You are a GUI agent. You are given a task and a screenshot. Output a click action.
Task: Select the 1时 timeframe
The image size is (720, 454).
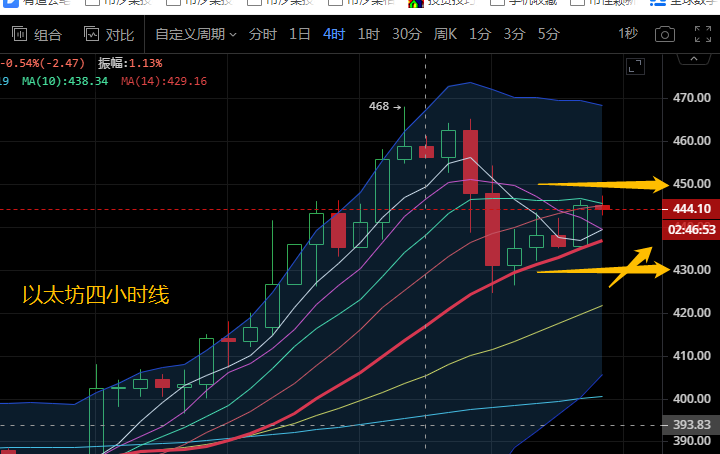[368, 35]
